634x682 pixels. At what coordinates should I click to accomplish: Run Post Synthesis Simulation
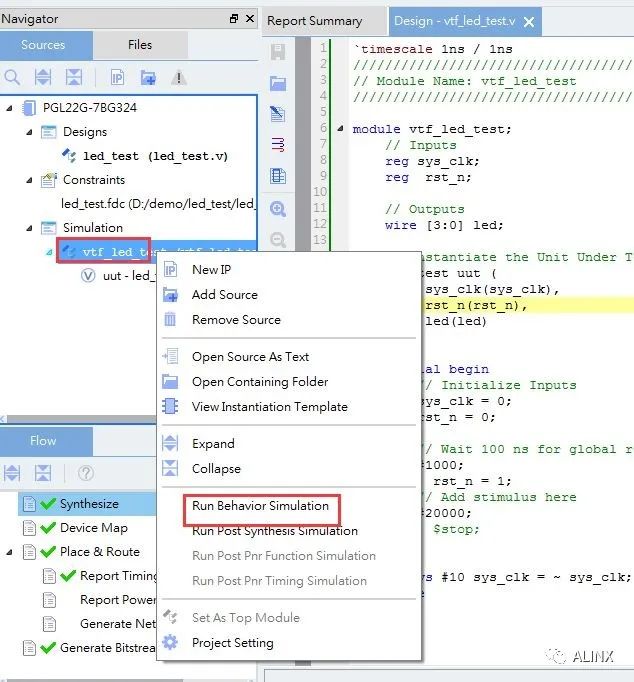(289, 531)
